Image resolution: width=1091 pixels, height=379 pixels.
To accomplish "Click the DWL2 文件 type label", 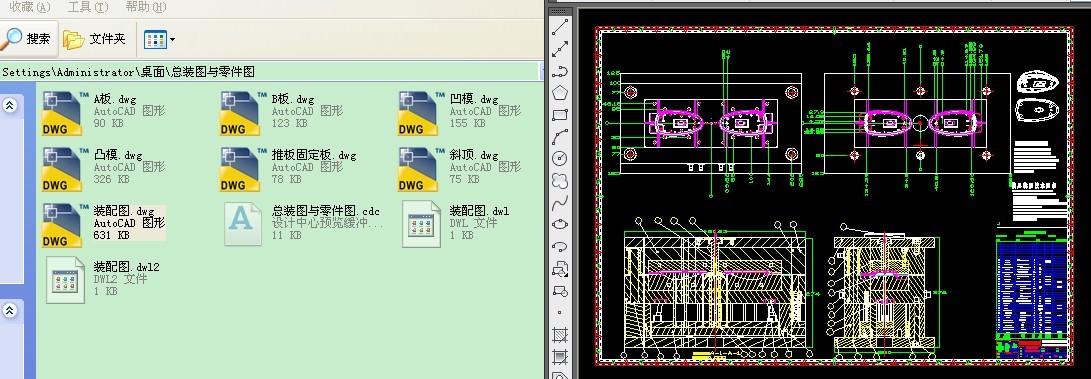I will click(120, 279).
